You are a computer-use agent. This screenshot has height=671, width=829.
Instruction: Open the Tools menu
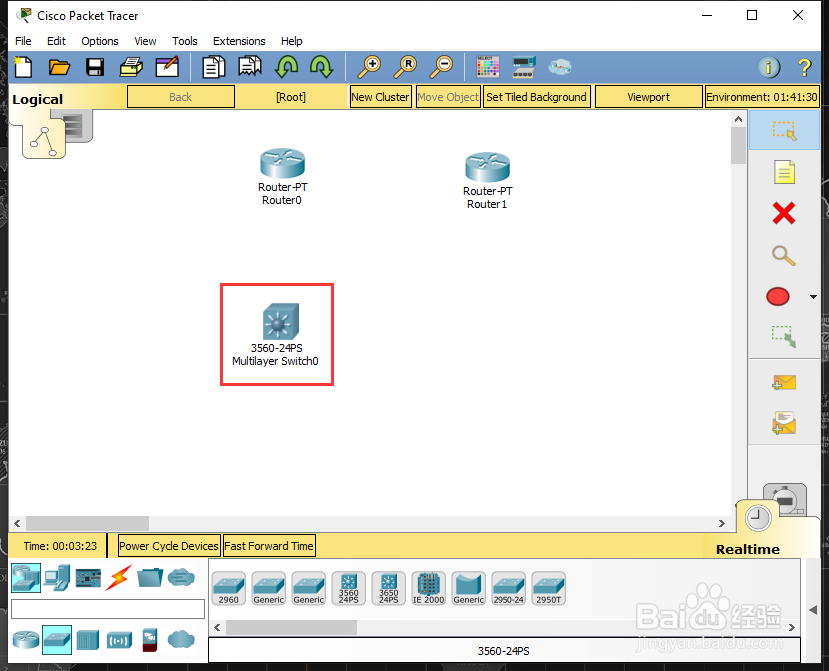pyautogui.click(x=185, y=41)
